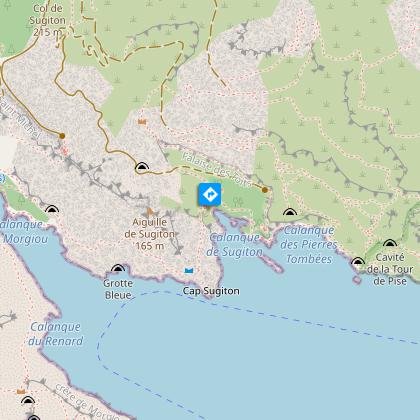The image size is (420, 420).
Task: Click brown trail endpoint dot near Falaise des Toits
Action: [x=265, y=190]
